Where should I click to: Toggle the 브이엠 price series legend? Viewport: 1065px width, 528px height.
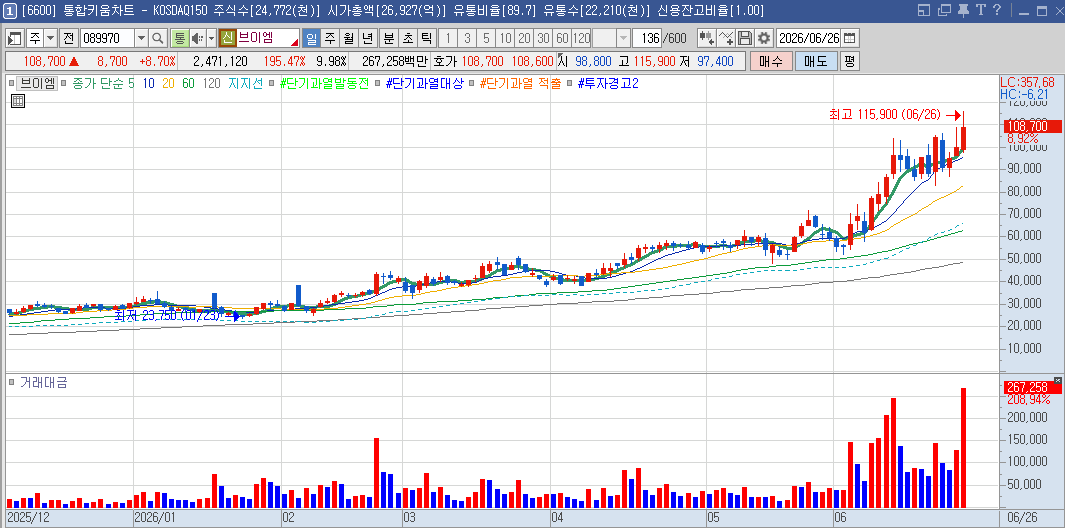click(11, 84)
